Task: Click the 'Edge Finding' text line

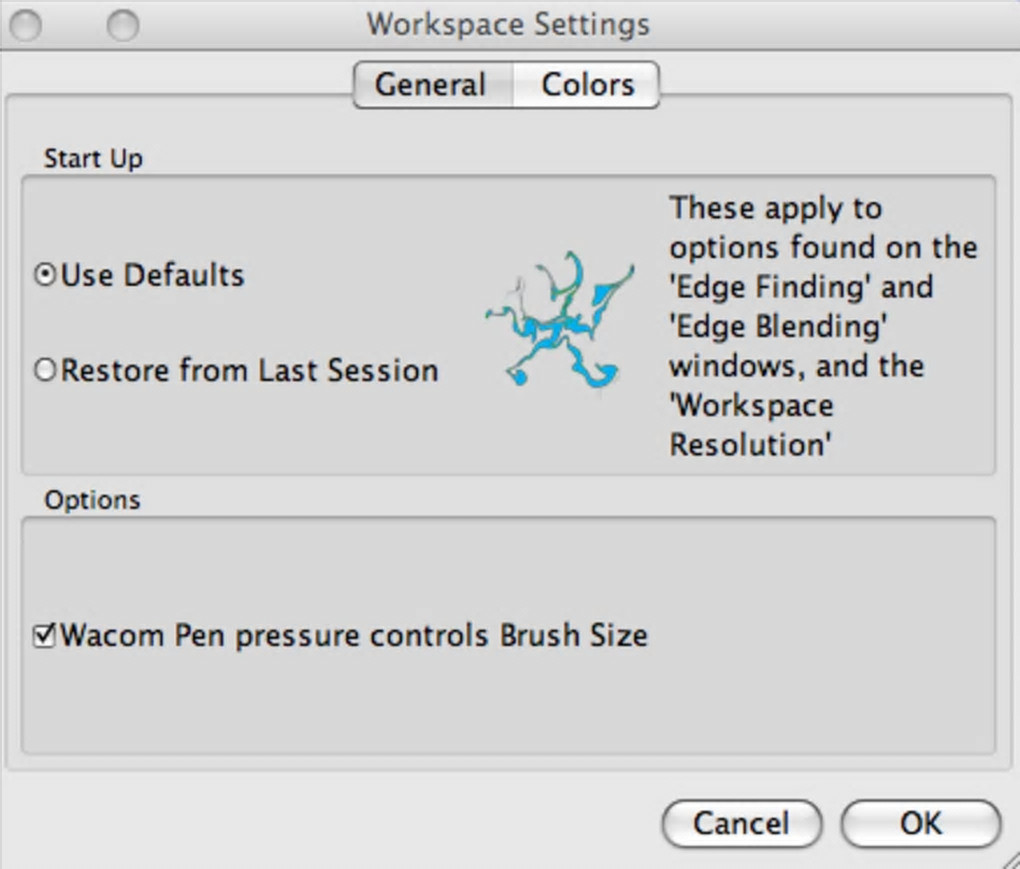Action: point(800,287)
